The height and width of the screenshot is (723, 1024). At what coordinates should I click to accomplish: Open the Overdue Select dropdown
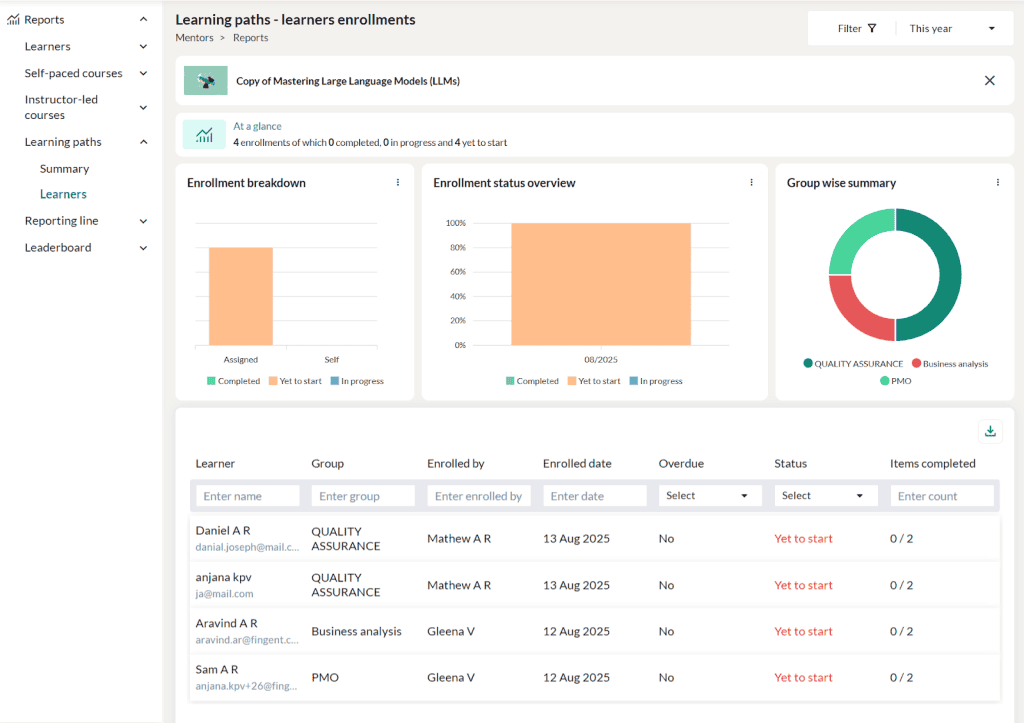click(709, 496)
